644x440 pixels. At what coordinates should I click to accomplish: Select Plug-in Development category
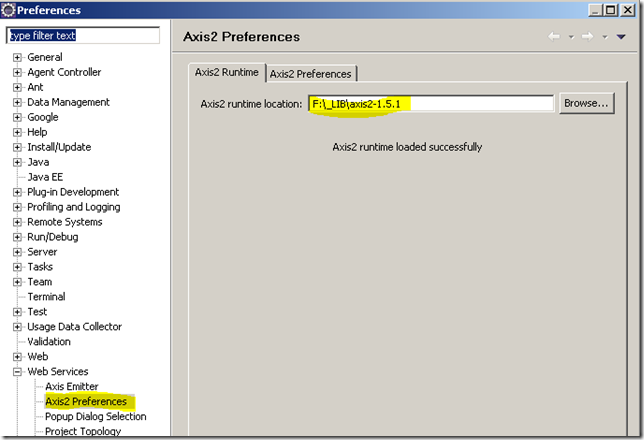click(x=73, y=192)
